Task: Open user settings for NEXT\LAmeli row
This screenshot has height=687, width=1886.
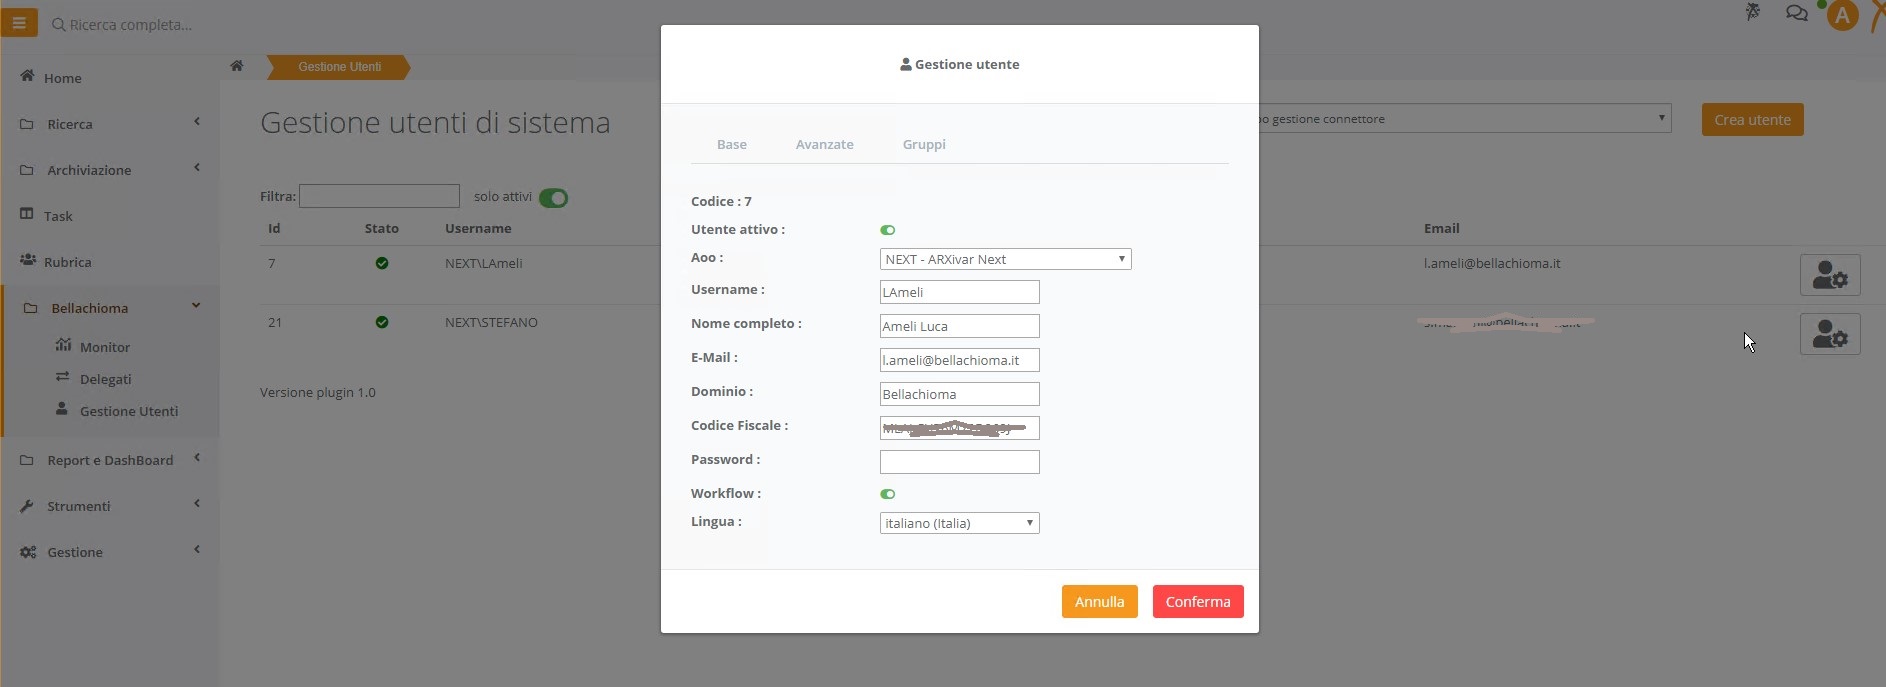Action: point(1830,275)
